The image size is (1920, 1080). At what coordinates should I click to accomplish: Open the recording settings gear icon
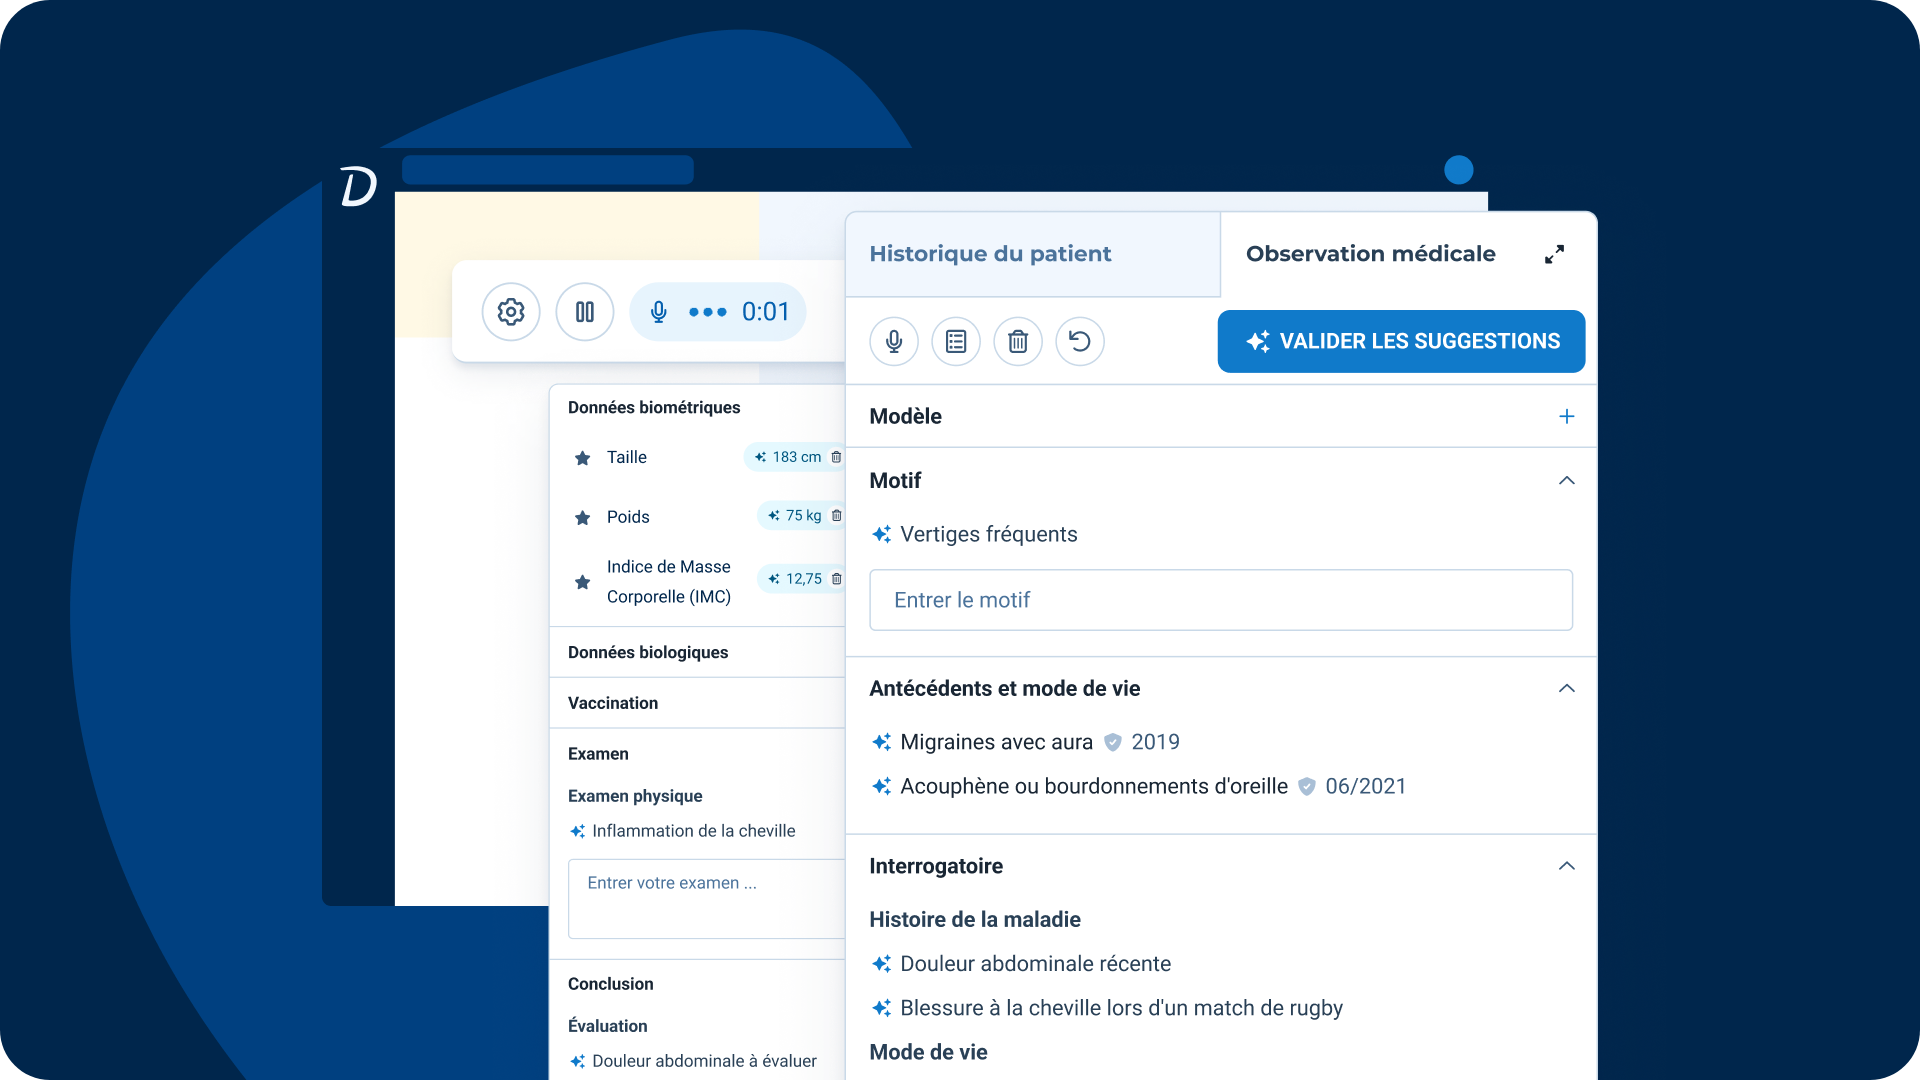(511, 312)
